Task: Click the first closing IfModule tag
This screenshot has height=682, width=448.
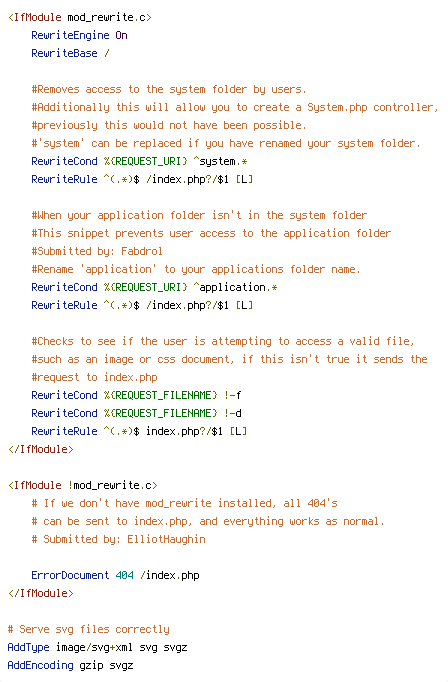Action: 41,449
